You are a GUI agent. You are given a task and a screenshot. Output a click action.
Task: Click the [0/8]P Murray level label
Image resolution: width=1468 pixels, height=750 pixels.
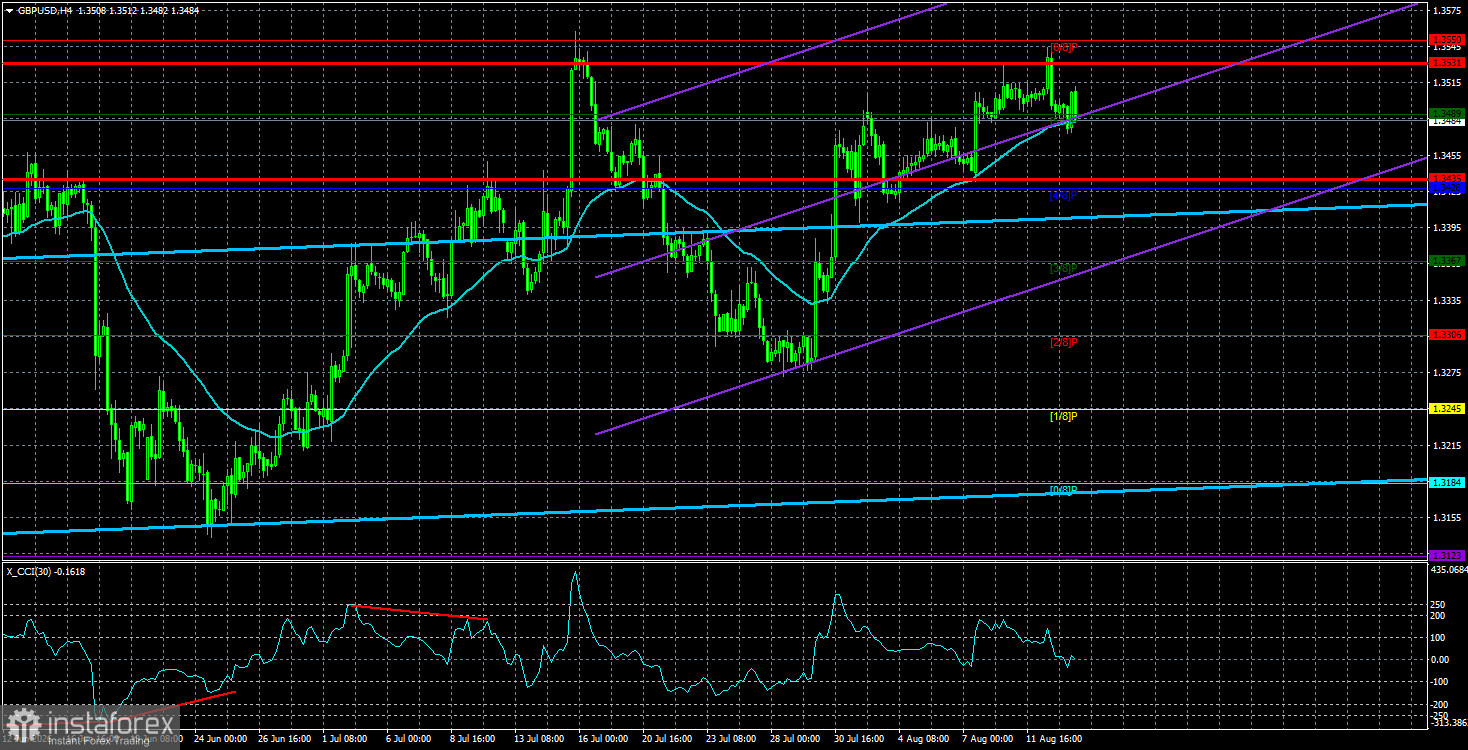(1063, 490)
